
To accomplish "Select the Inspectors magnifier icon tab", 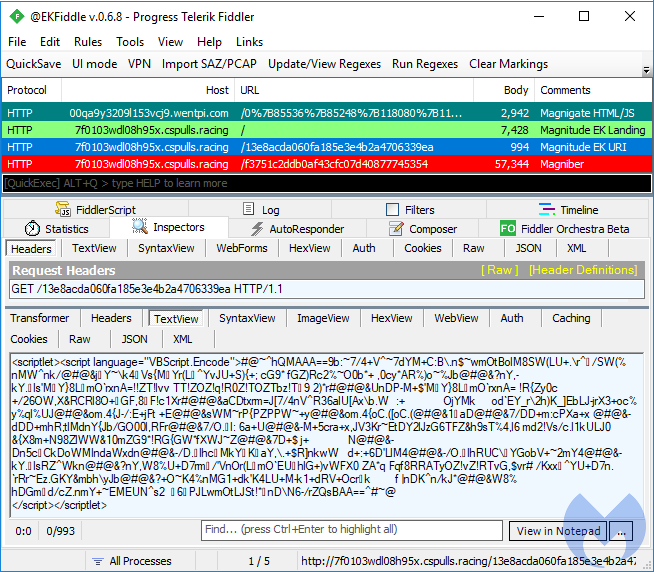I will tap(140, 228).
